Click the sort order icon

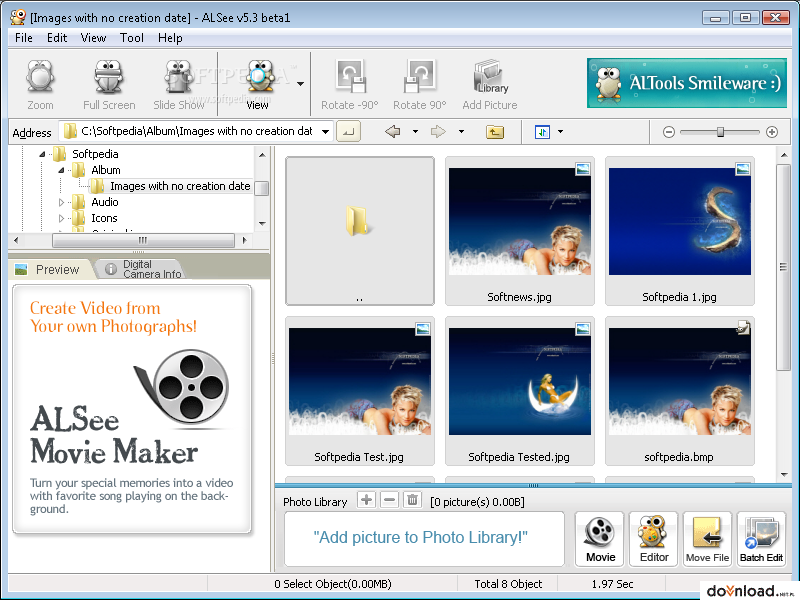pyautogui.click(x=542, y=132)
